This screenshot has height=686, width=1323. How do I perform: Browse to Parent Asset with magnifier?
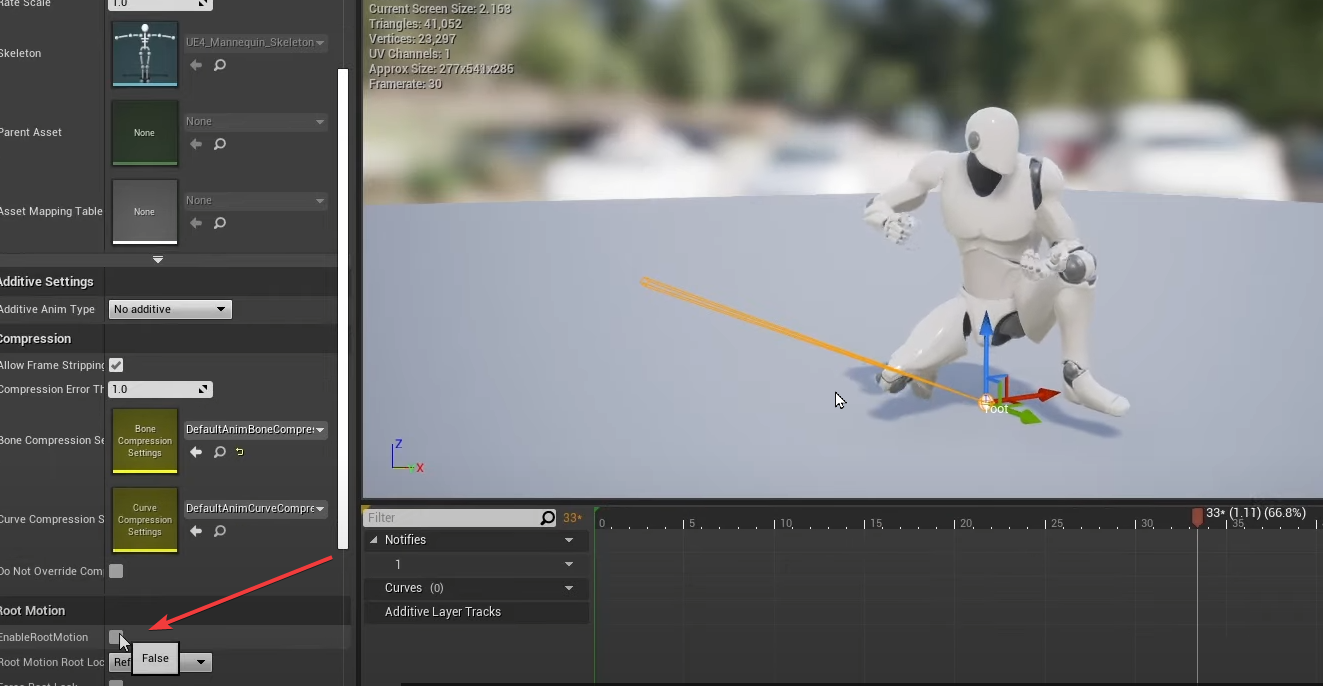pyautogui.click(x=220, y=144)
